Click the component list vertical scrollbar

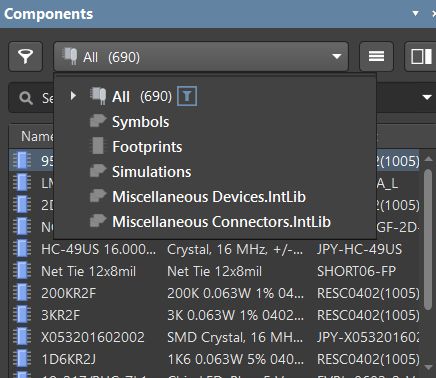tap(428, 240)
